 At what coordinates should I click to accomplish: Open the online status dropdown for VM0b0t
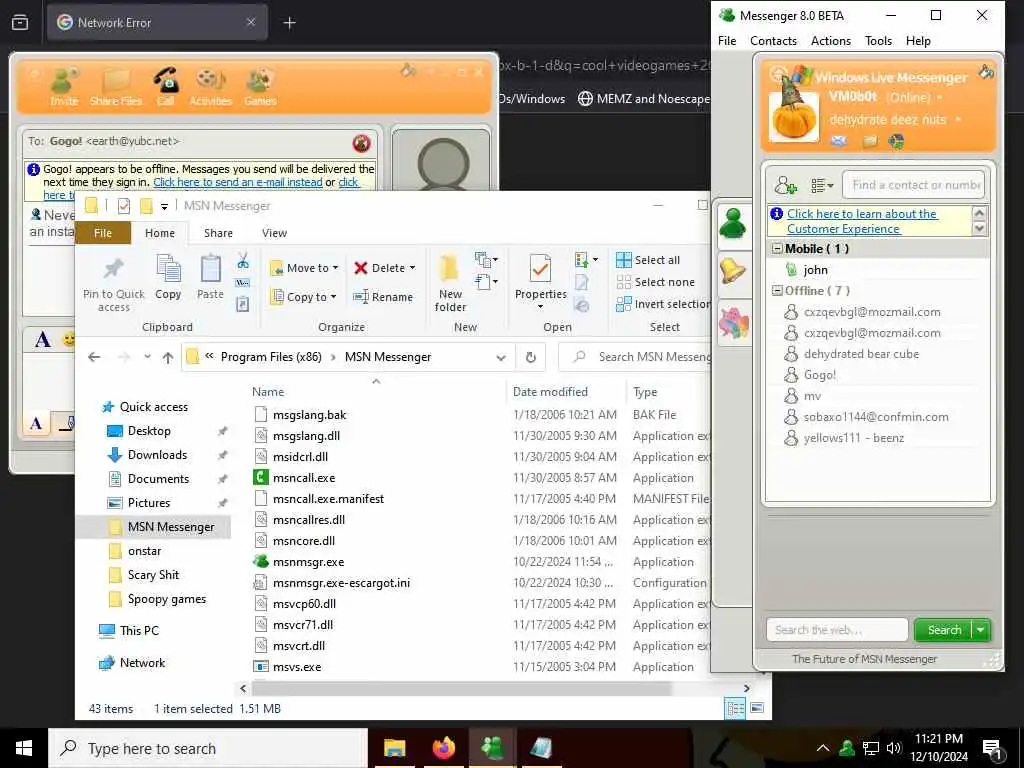click(940, 98)
